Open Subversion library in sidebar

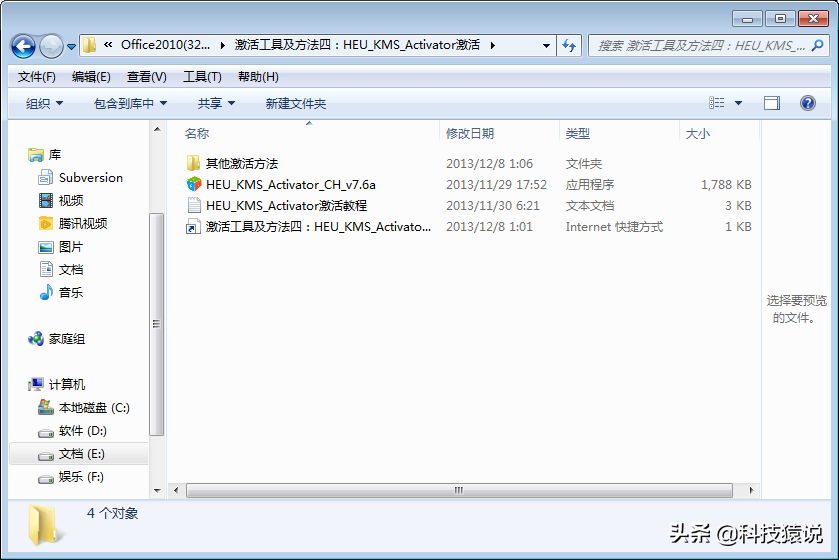[90, 178]
